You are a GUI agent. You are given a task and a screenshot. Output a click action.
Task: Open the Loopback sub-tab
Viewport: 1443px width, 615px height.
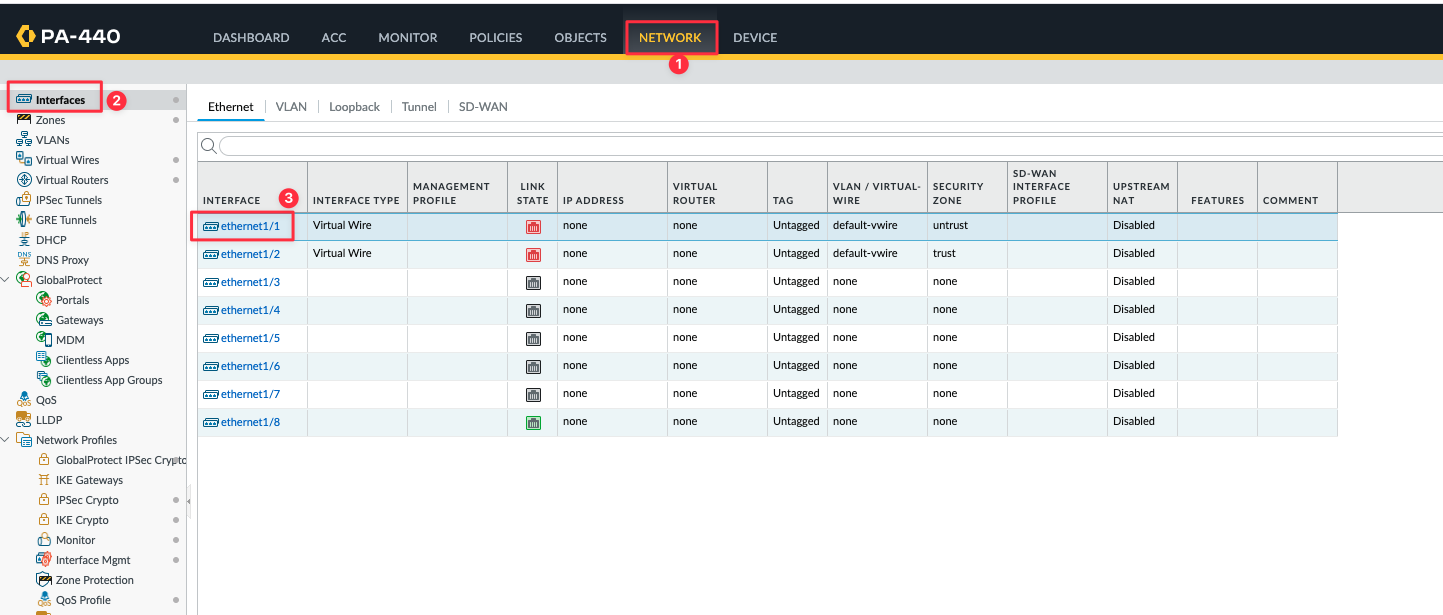pos(355,107)
